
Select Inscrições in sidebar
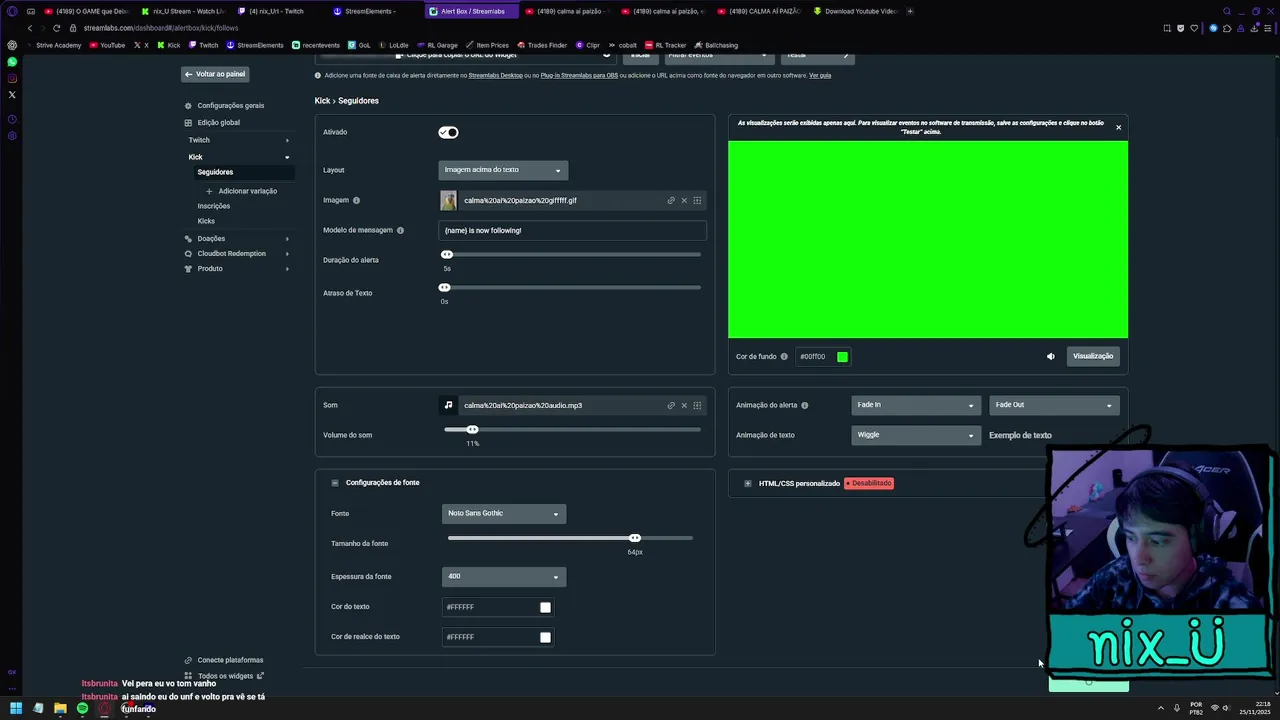pyautogui.click(x=214, y=206)
